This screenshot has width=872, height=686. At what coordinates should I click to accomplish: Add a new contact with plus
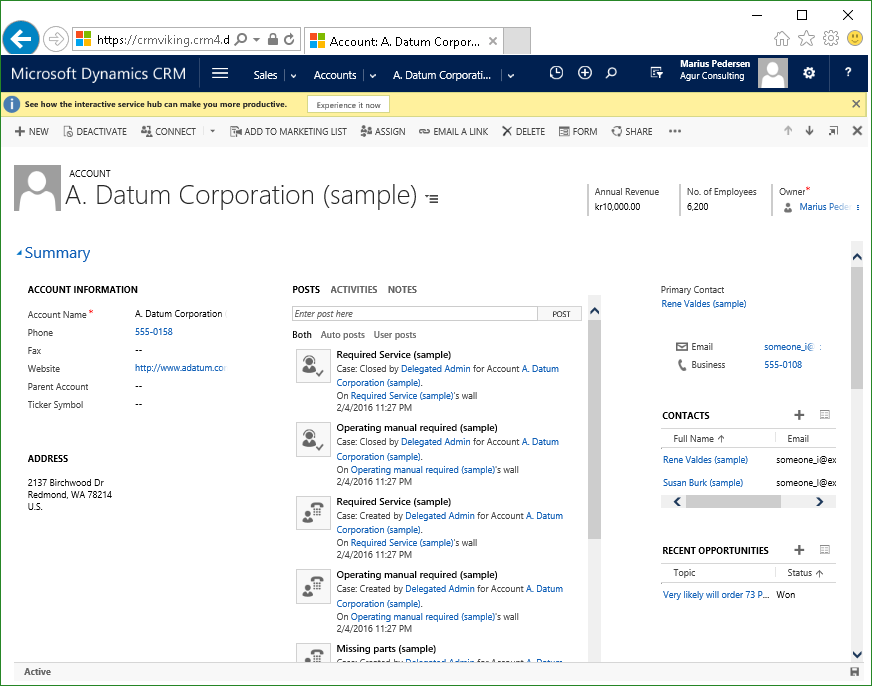[x=799, y=415]
